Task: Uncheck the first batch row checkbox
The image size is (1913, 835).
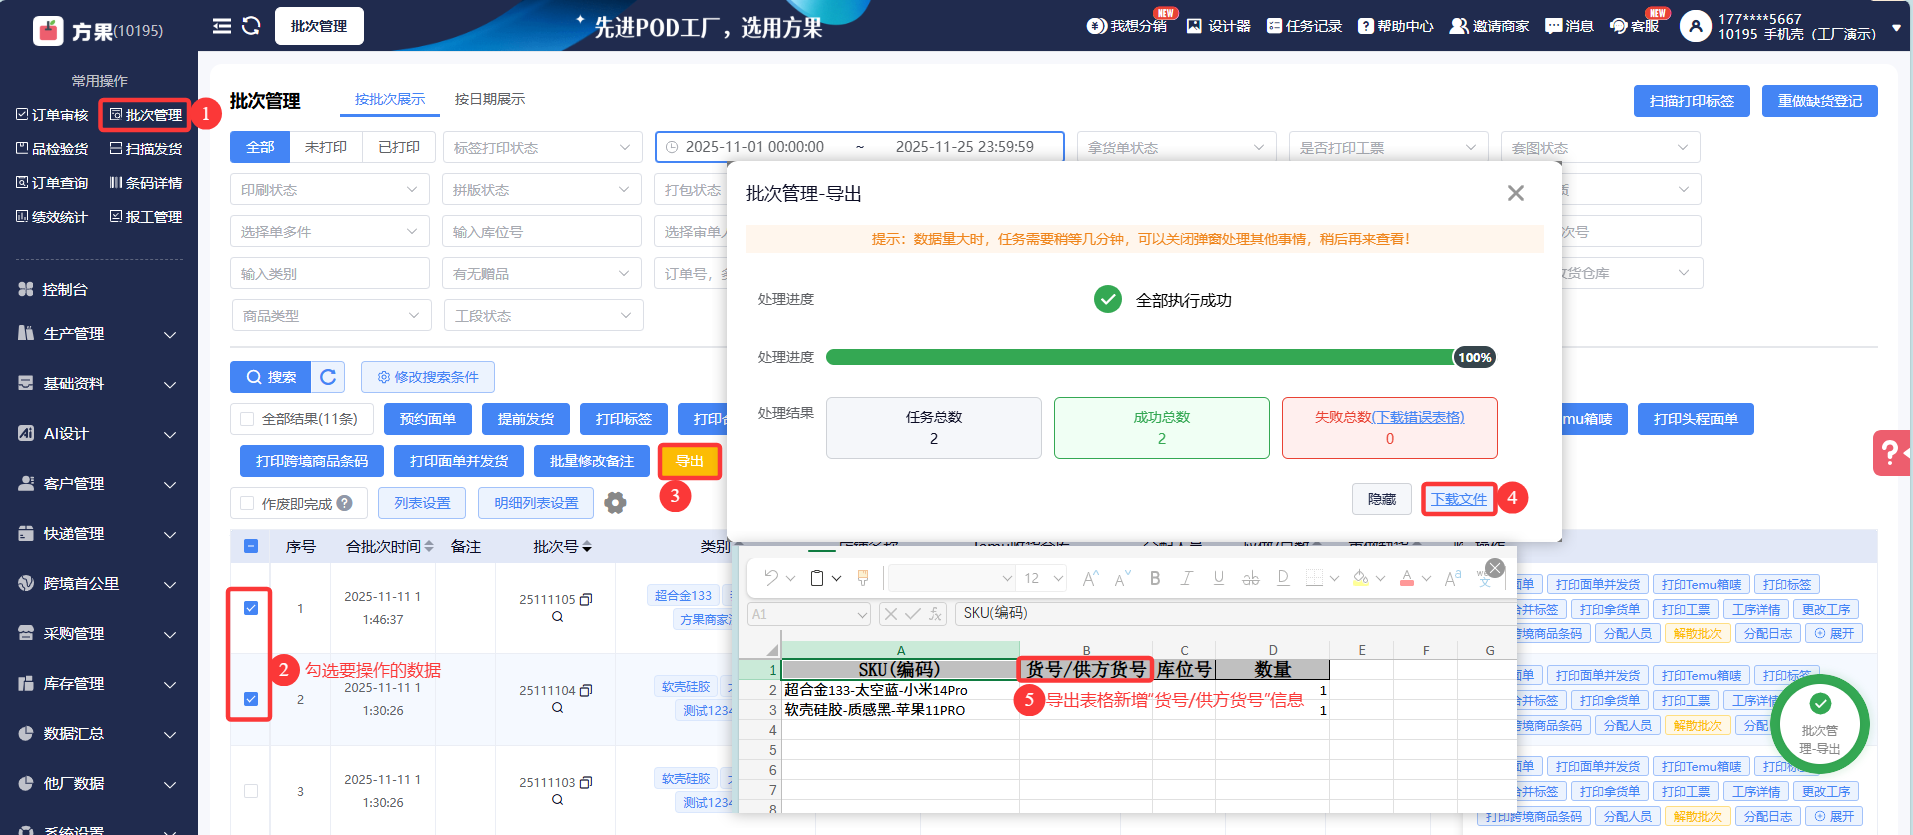Action: [251, 608]
